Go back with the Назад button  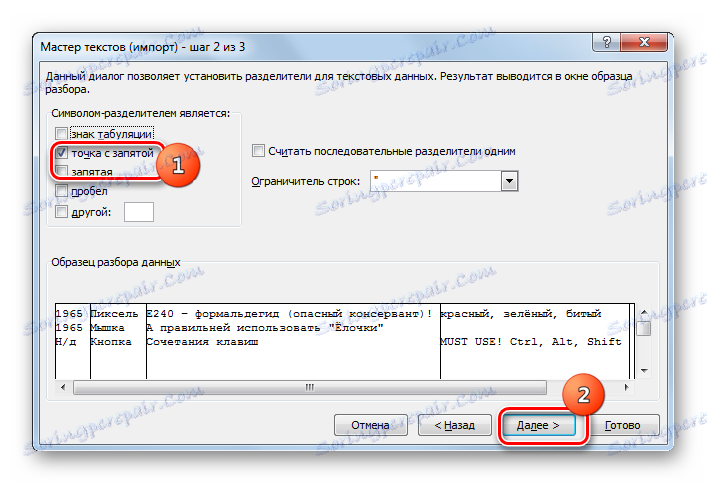pos(454,425)
